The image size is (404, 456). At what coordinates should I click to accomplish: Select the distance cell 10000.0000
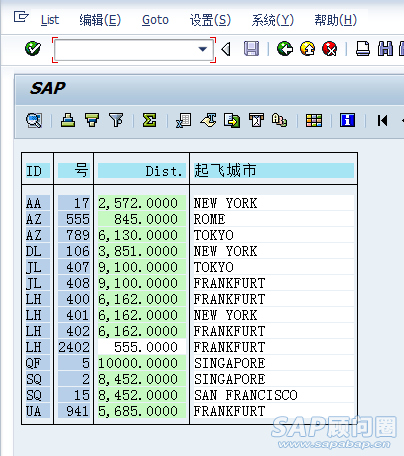coord(142,363)
